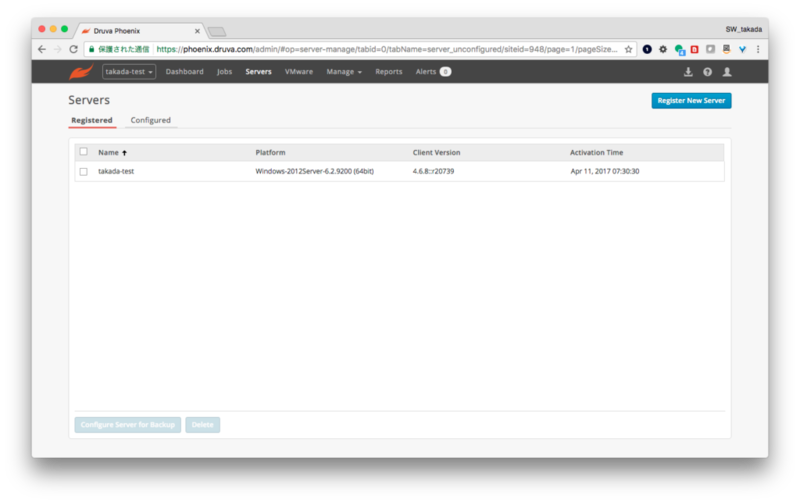The height and width of the screenshot is (503, 800).
Task: Open the Dashboard menu item
Action: 184,72
